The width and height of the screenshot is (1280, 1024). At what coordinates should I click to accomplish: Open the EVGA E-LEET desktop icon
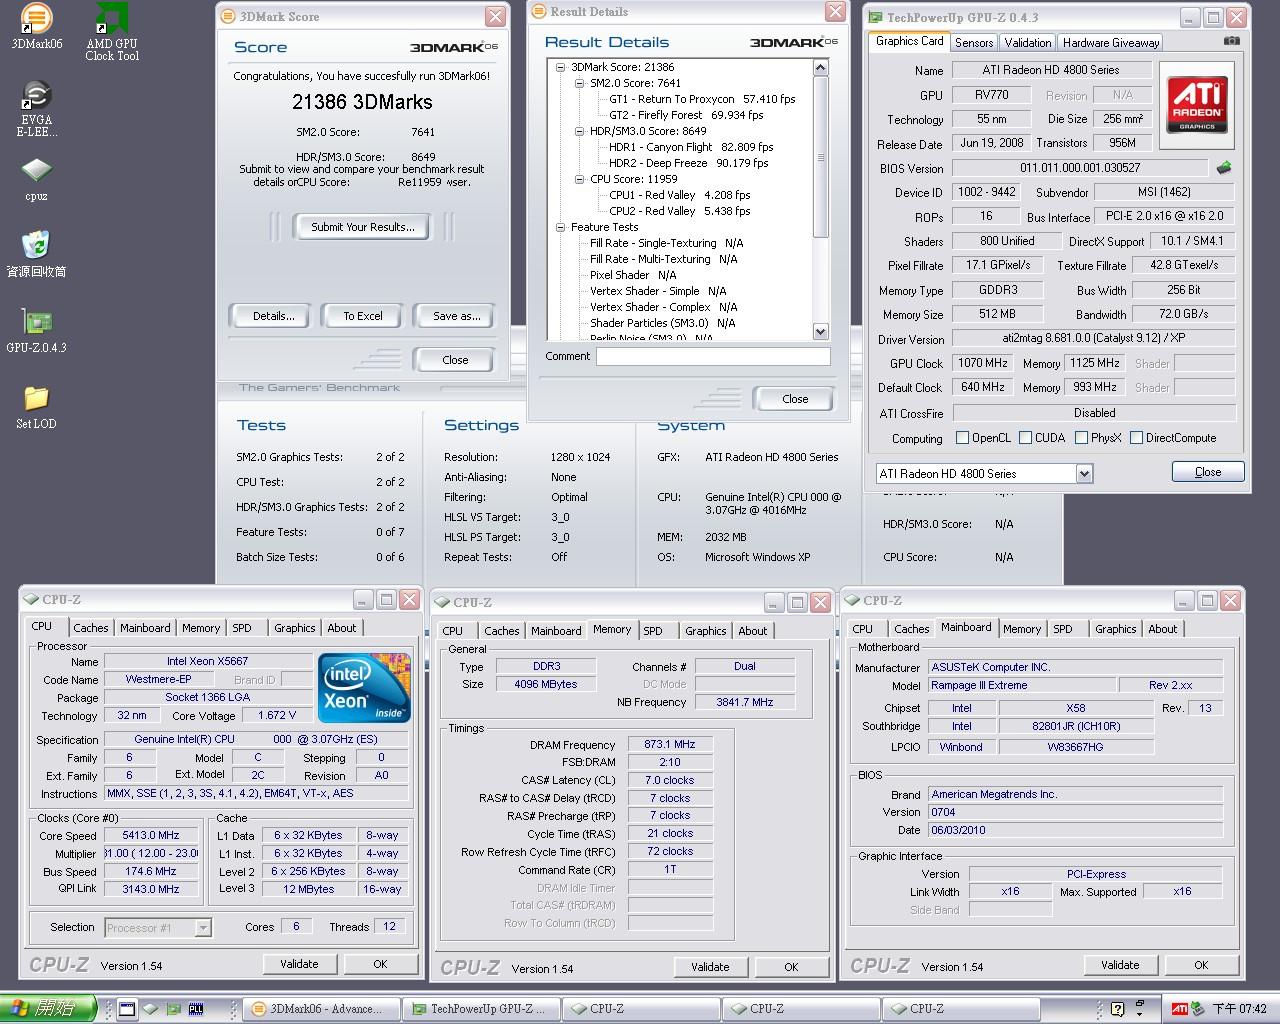36,108
